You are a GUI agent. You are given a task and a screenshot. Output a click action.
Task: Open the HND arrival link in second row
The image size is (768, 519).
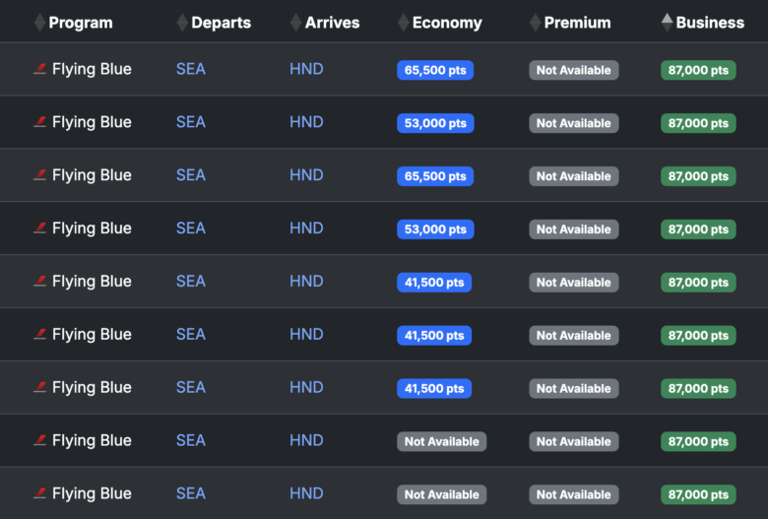tap(306, 122)
